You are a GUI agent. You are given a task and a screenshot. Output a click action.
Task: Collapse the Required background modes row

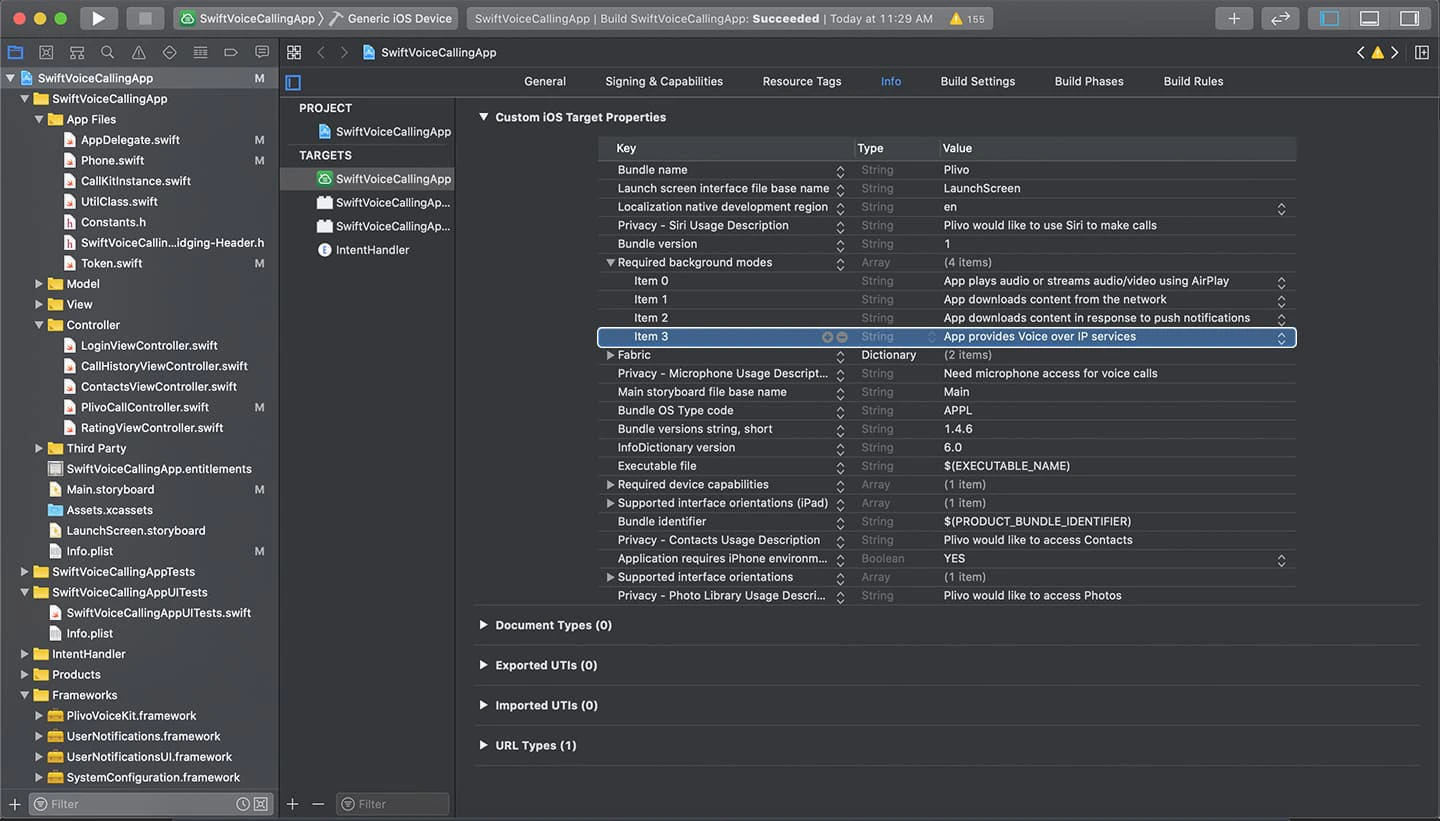[x=610, y=263]
